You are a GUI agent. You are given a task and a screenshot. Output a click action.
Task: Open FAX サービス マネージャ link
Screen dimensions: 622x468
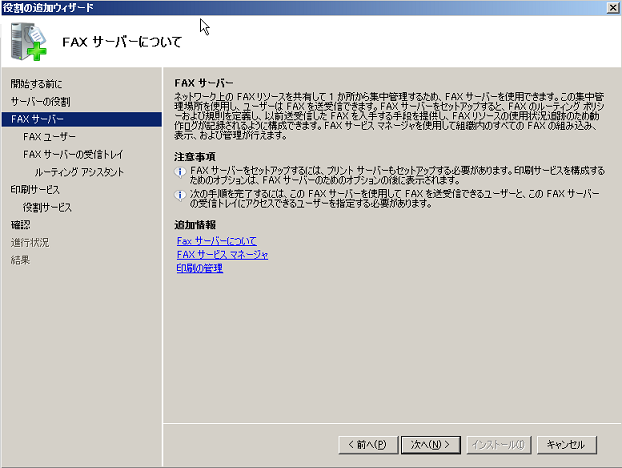(222, 255)
